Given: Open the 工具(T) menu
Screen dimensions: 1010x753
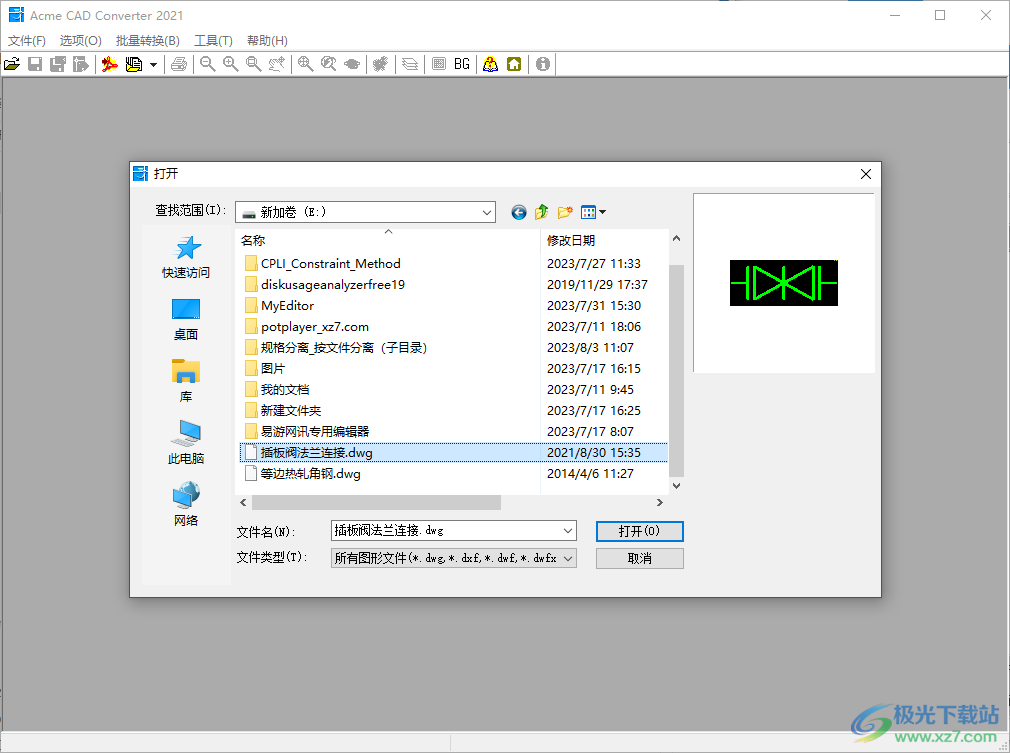Looking at the screenshot, I should 213,41.
